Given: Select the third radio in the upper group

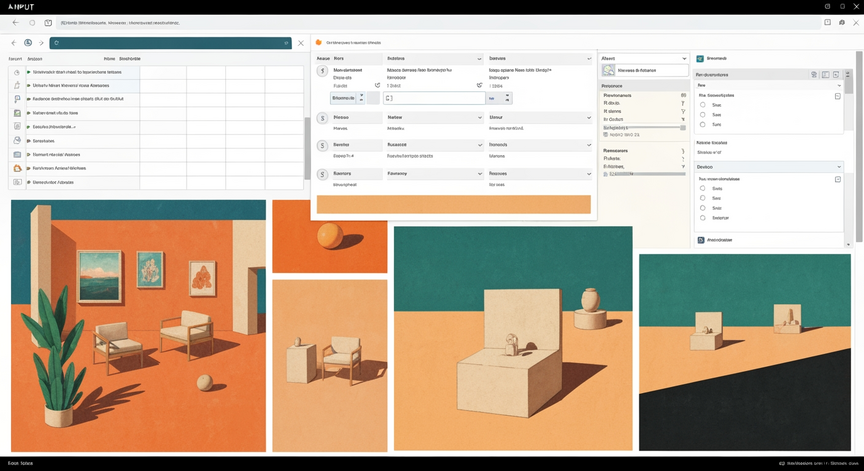Looking at the screenshot, I should (x=703, y=124).
